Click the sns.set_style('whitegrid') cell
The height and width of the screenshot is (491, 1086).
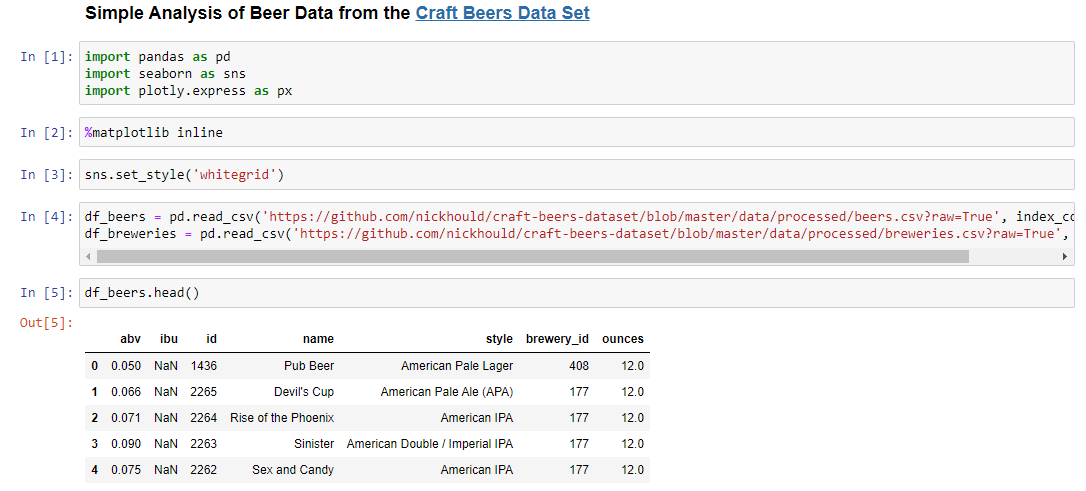tap(577, 175)
